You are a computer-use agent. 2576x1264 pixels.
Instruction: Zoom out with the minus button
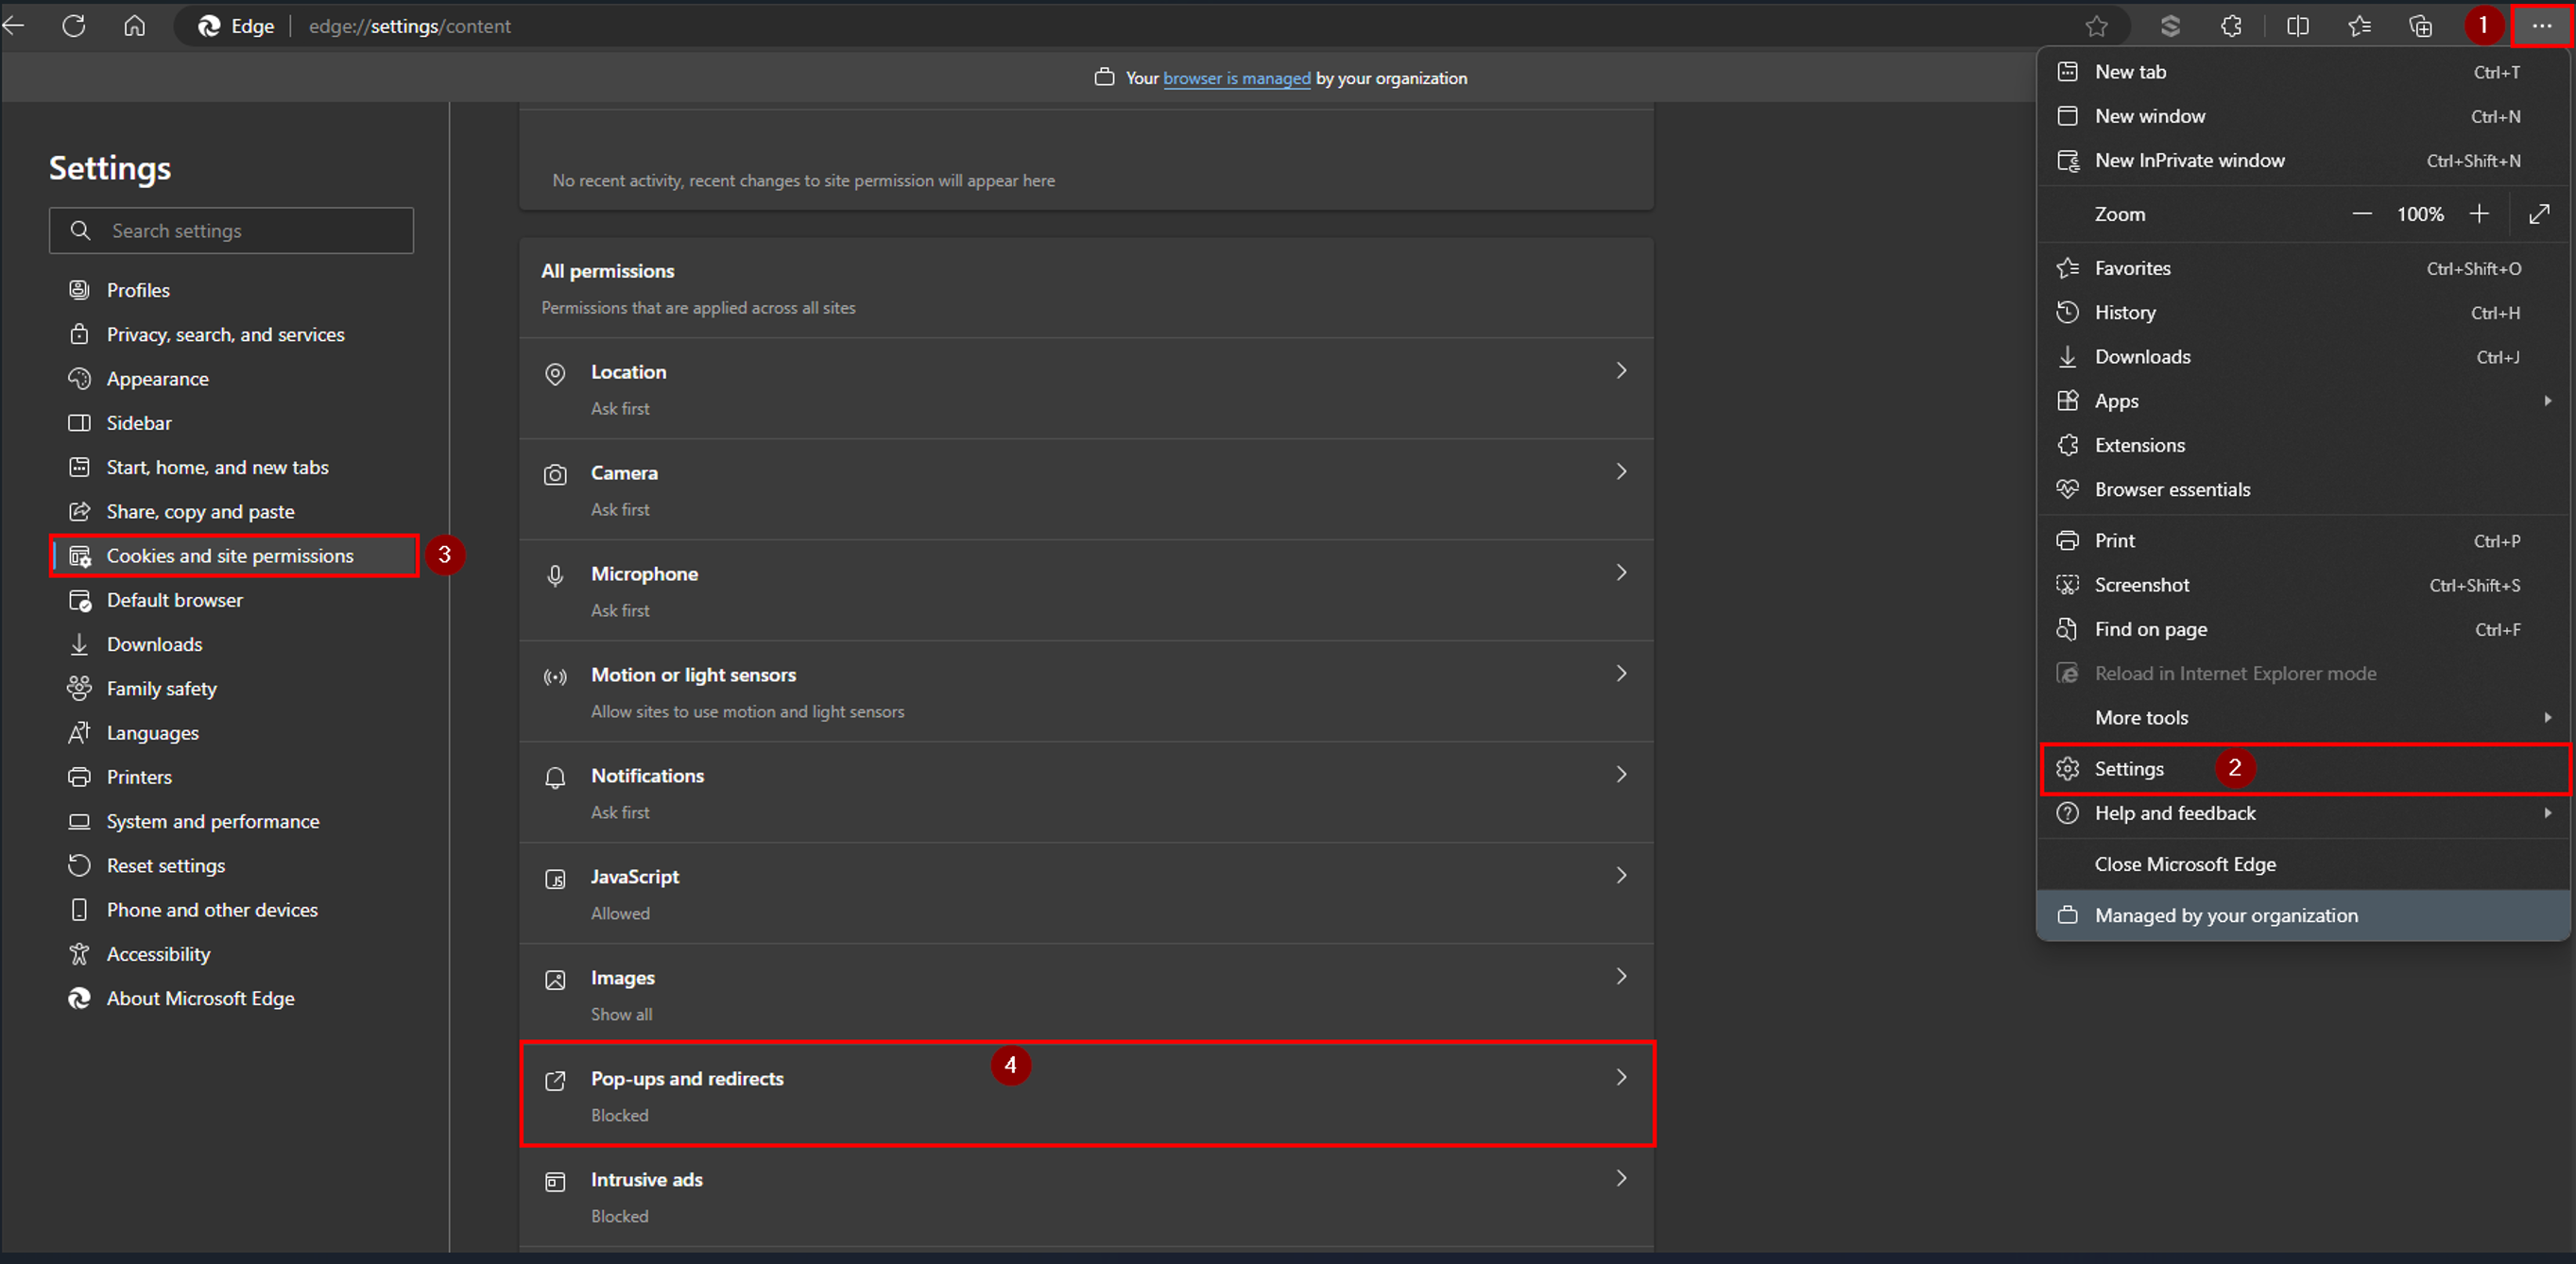(x=2362, y=214)
